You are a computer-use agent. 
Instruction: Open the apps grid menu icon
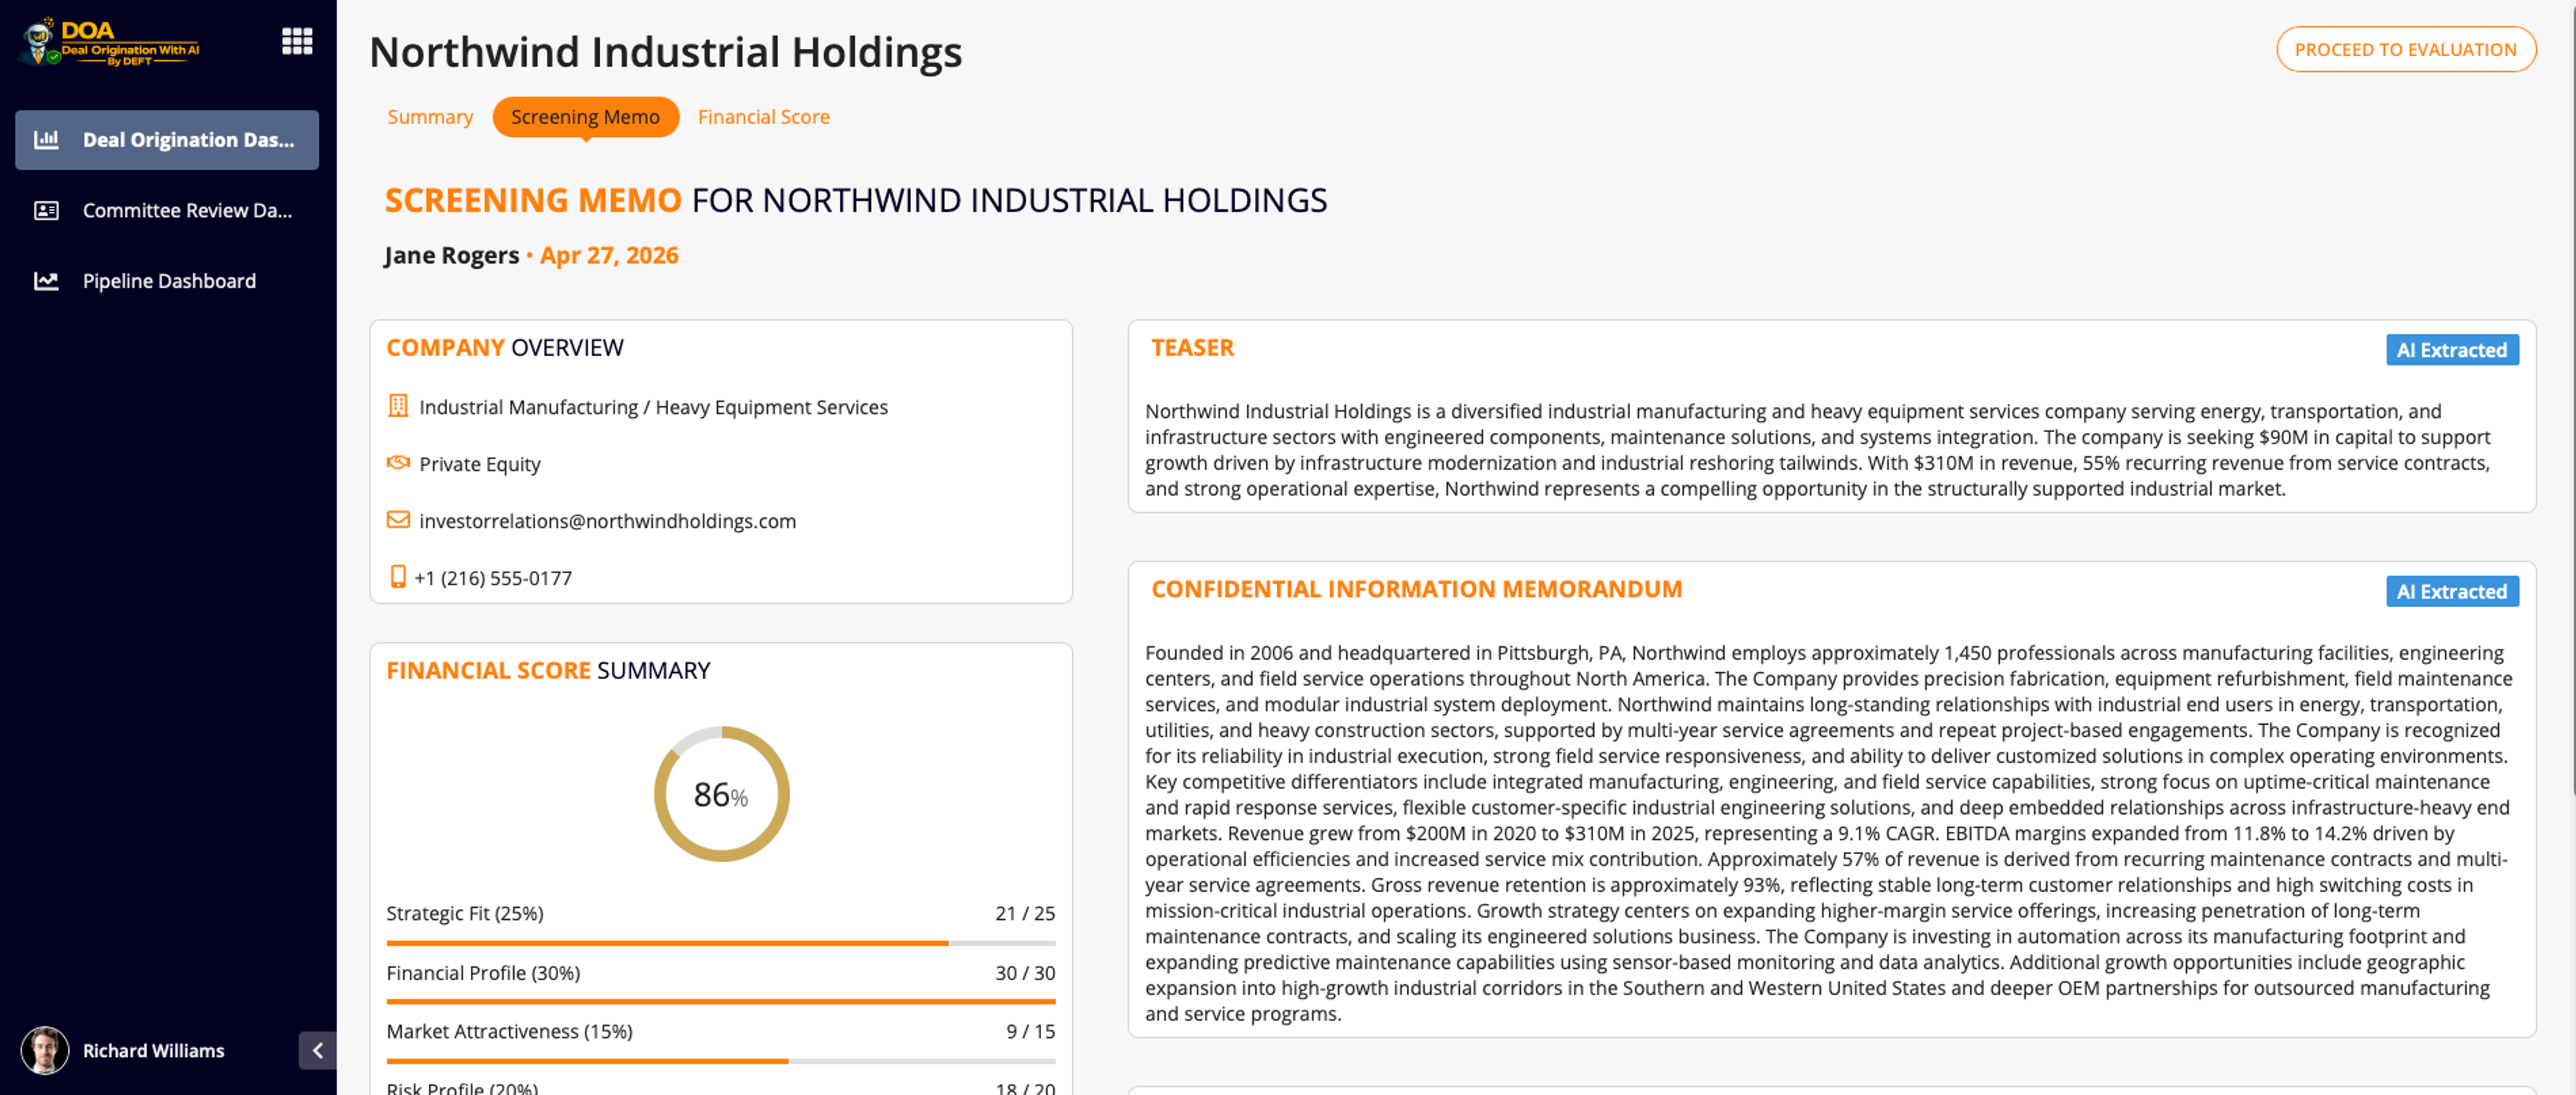tap(297, 41)
